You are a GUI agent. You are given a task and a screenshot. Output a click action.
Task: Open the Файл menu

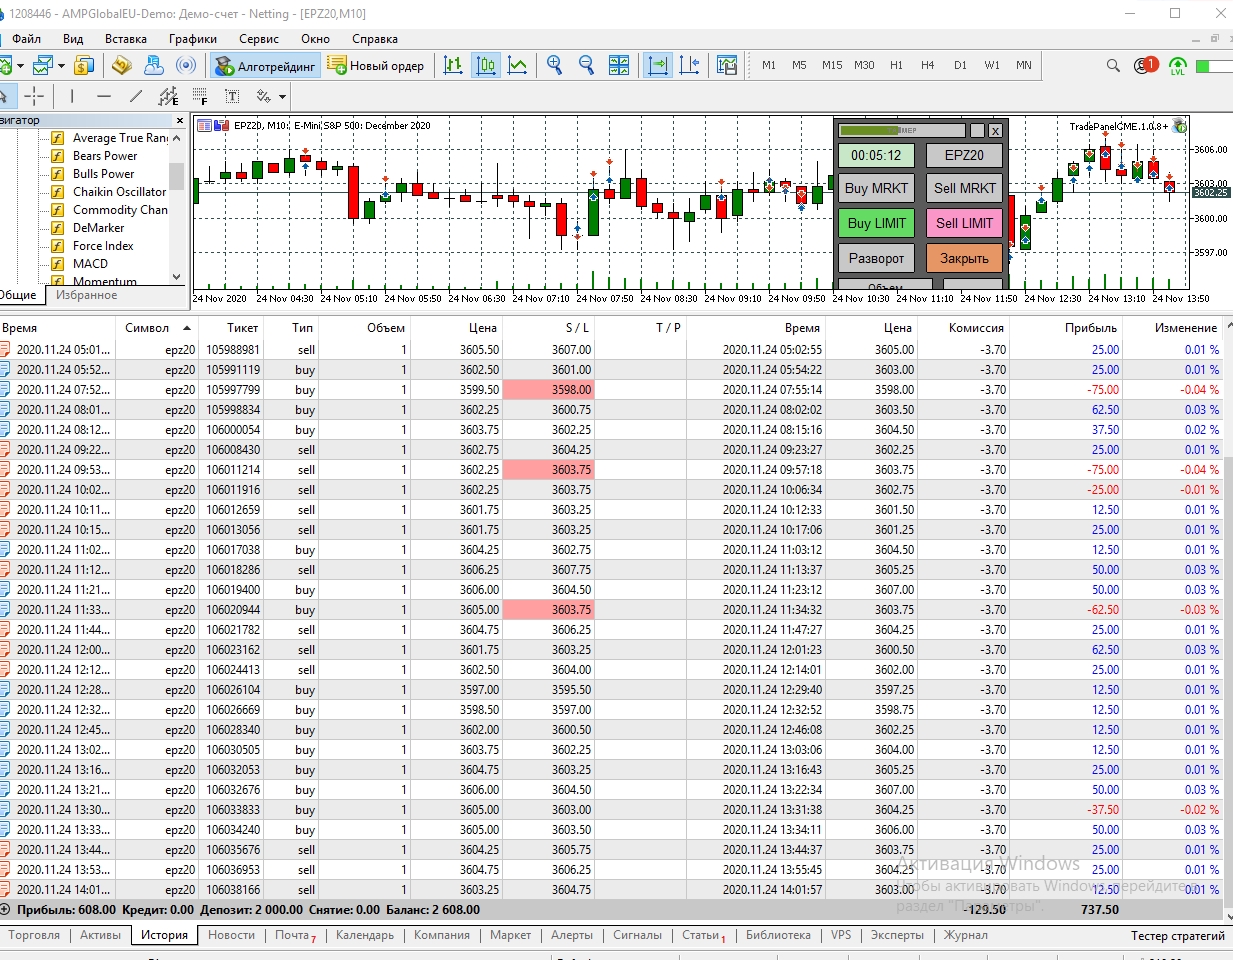pyautogui.click(x=27, y=39)
